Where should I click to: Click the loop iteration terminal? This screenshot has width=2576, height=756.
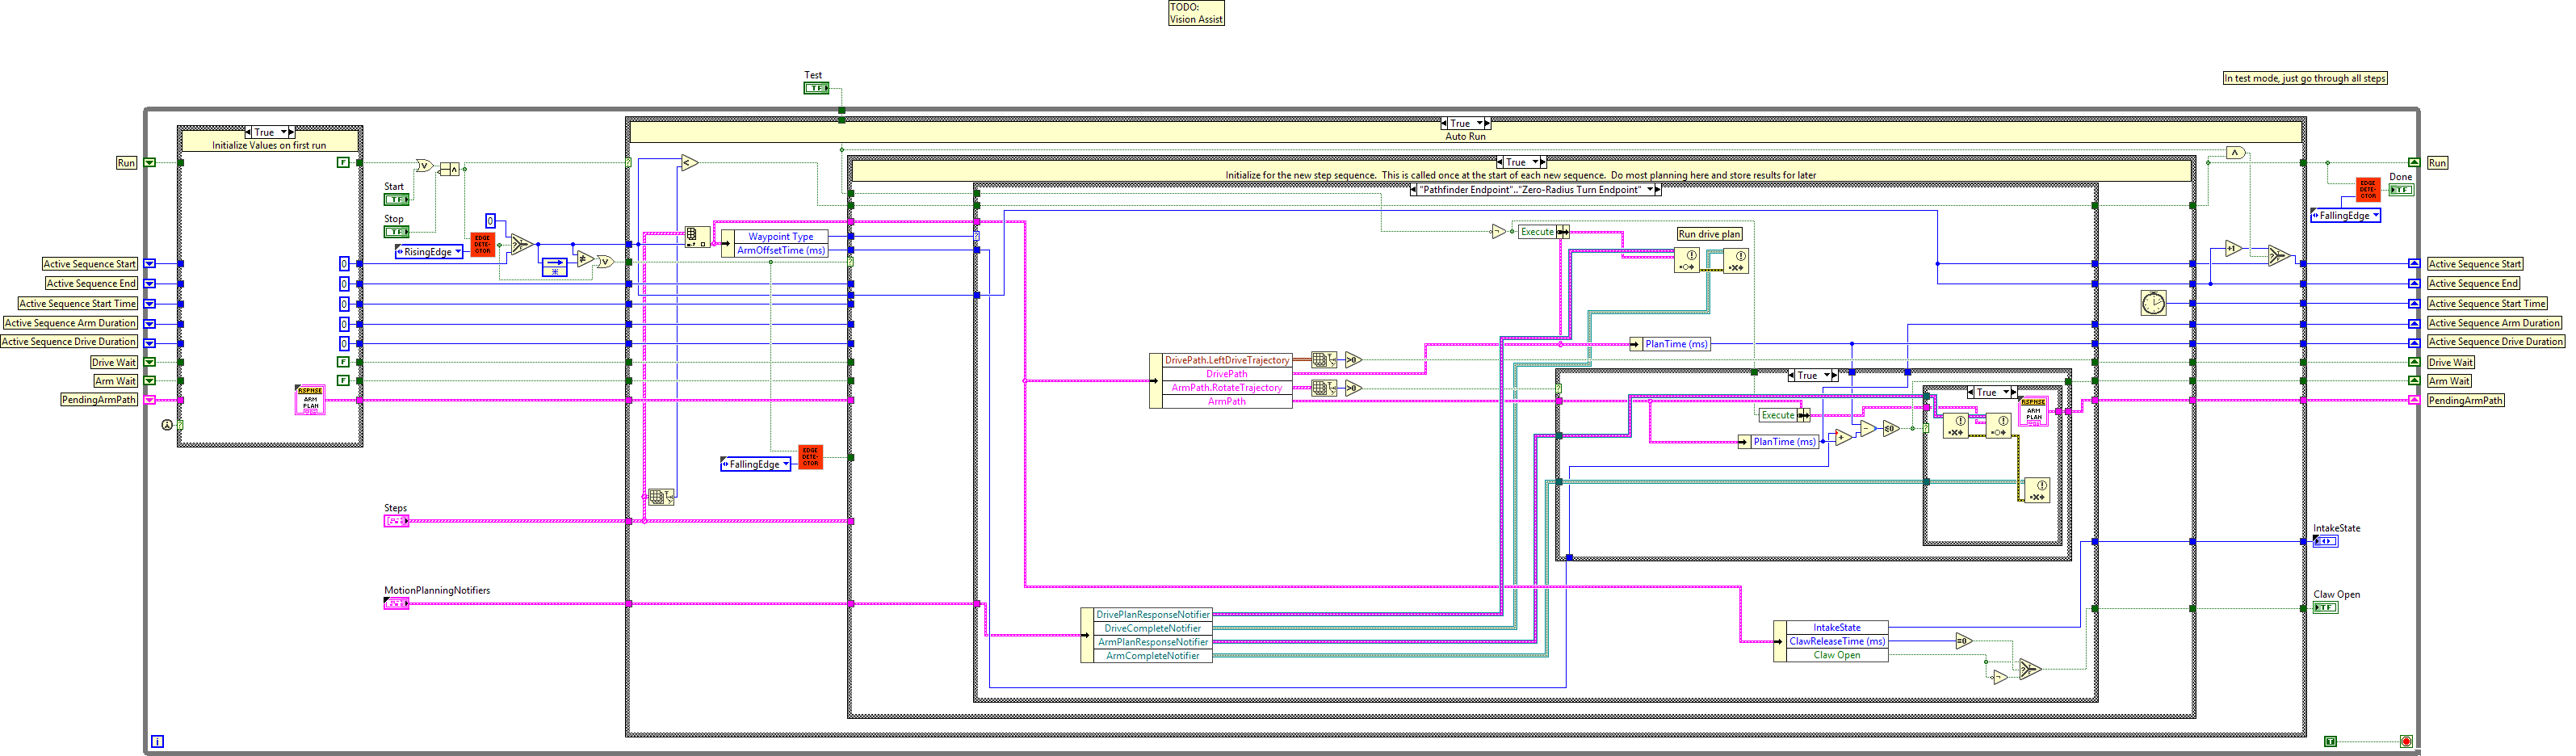(157, 741)
